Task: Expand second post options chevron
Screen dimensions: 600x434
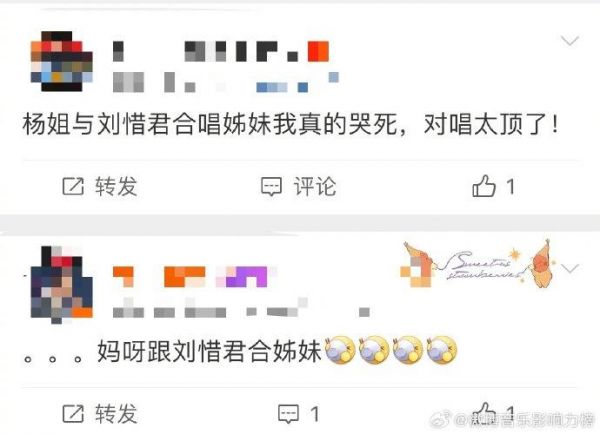Action: (570, 268)
